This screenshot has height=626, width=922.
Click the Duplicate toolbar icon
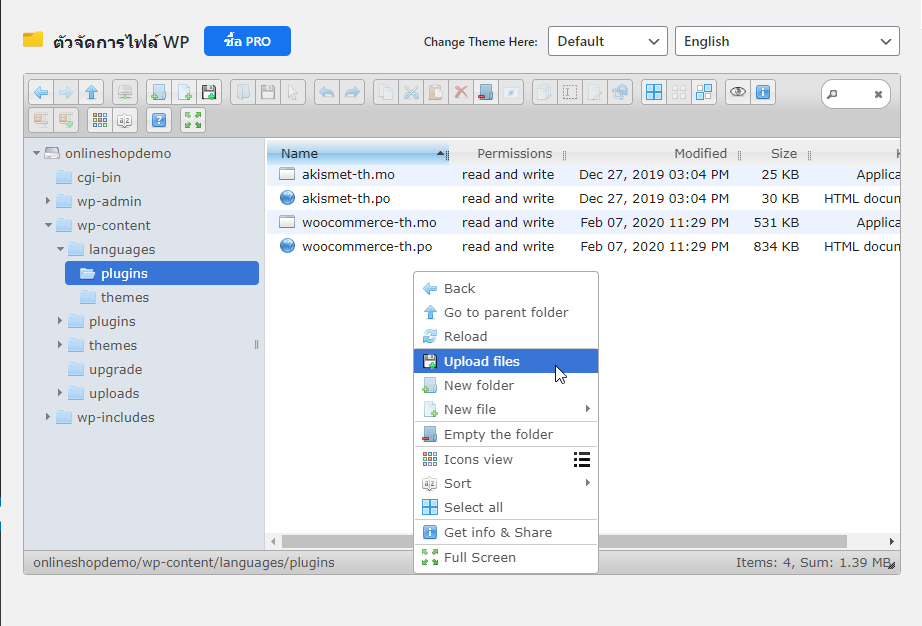[x=544, y=92]
